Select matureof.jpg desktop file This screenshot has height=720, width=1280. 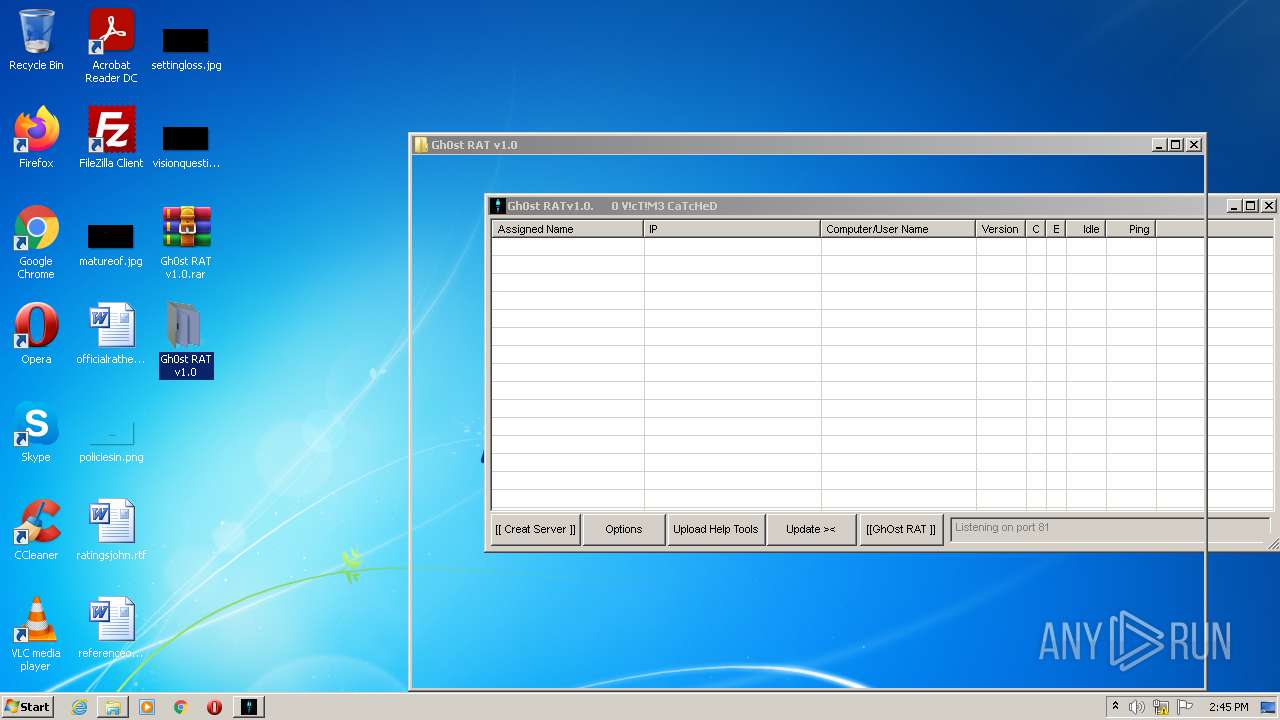[111, 244]
